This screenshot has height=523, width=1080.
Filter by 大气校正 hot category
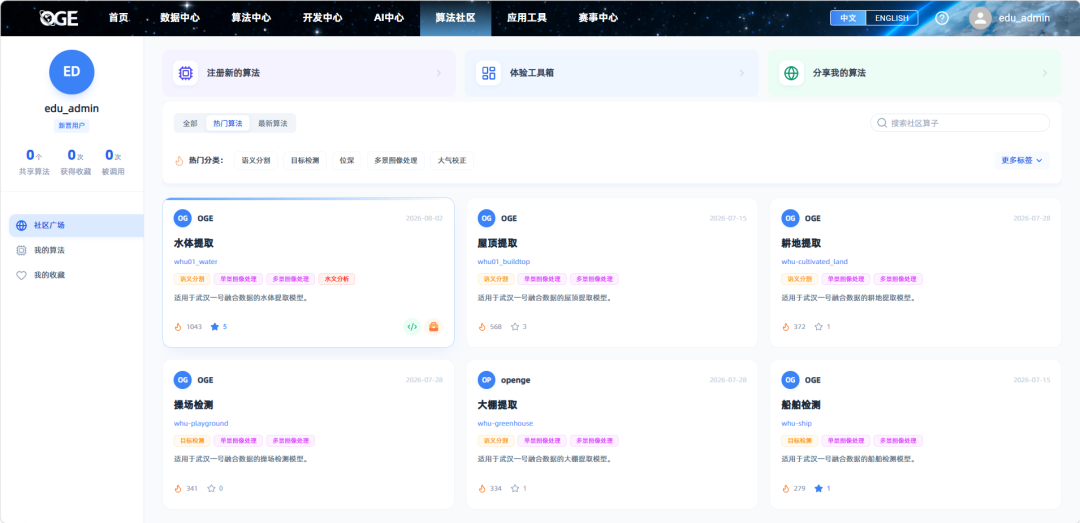(x=452, y=161)
